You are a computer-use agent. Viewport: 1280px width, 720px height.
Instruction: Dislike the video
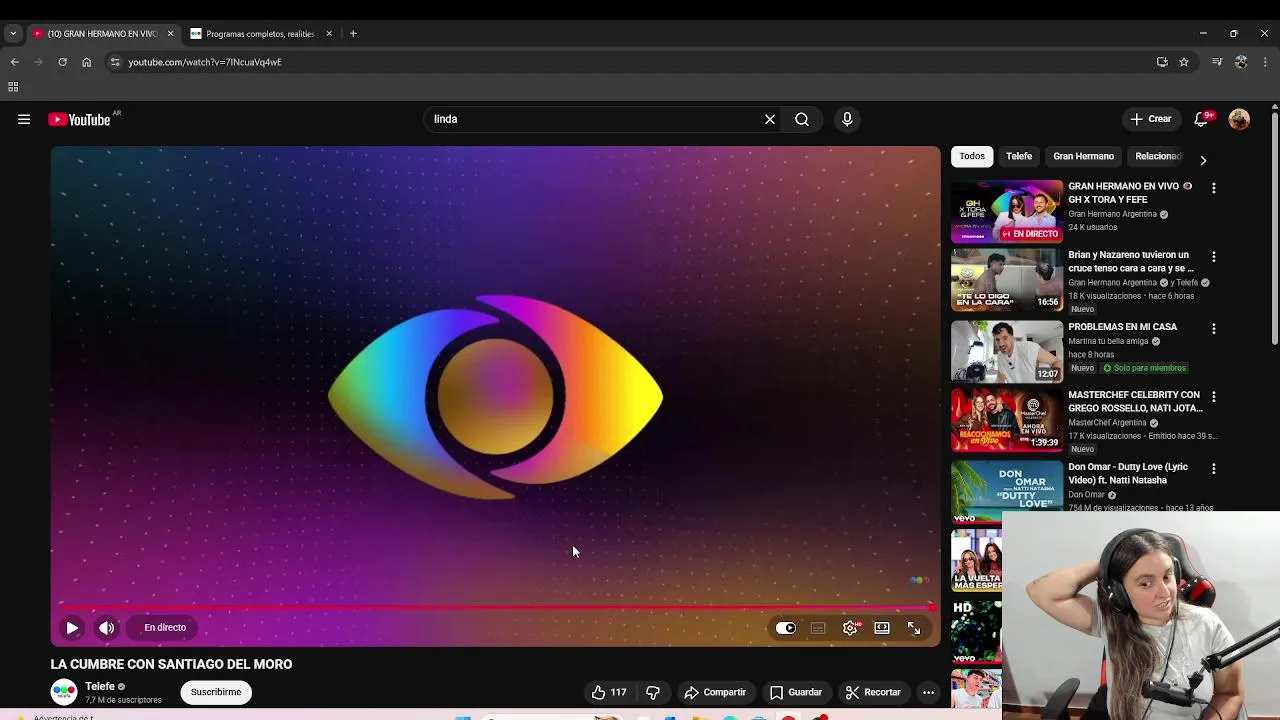(x=653, y=692)
